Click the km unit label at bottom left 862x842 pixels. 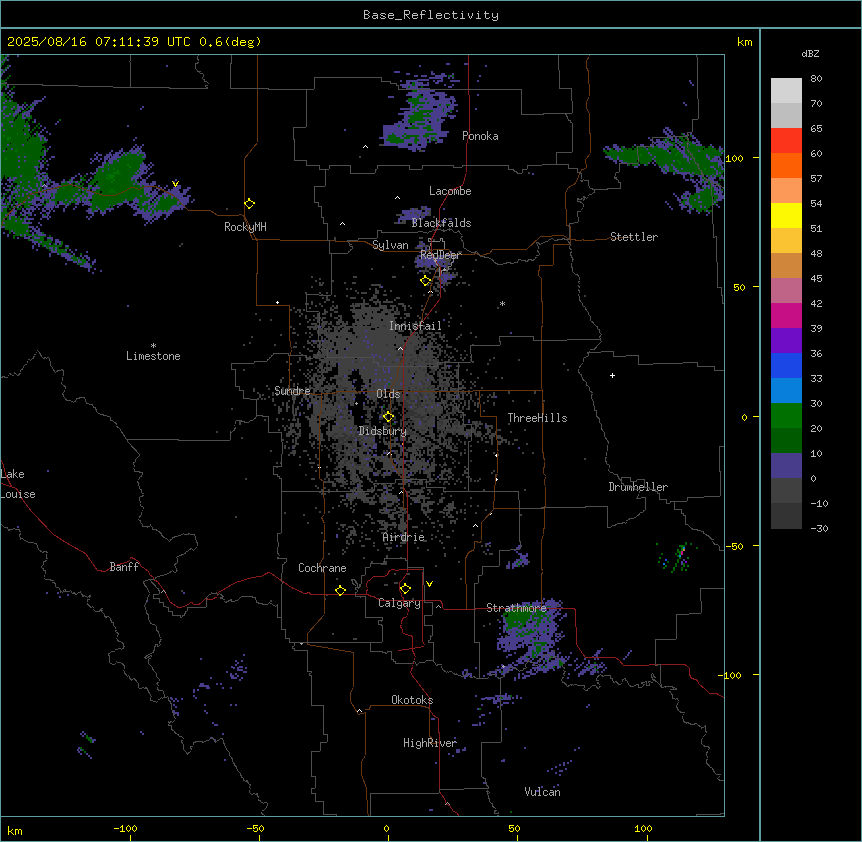point(15,830)
